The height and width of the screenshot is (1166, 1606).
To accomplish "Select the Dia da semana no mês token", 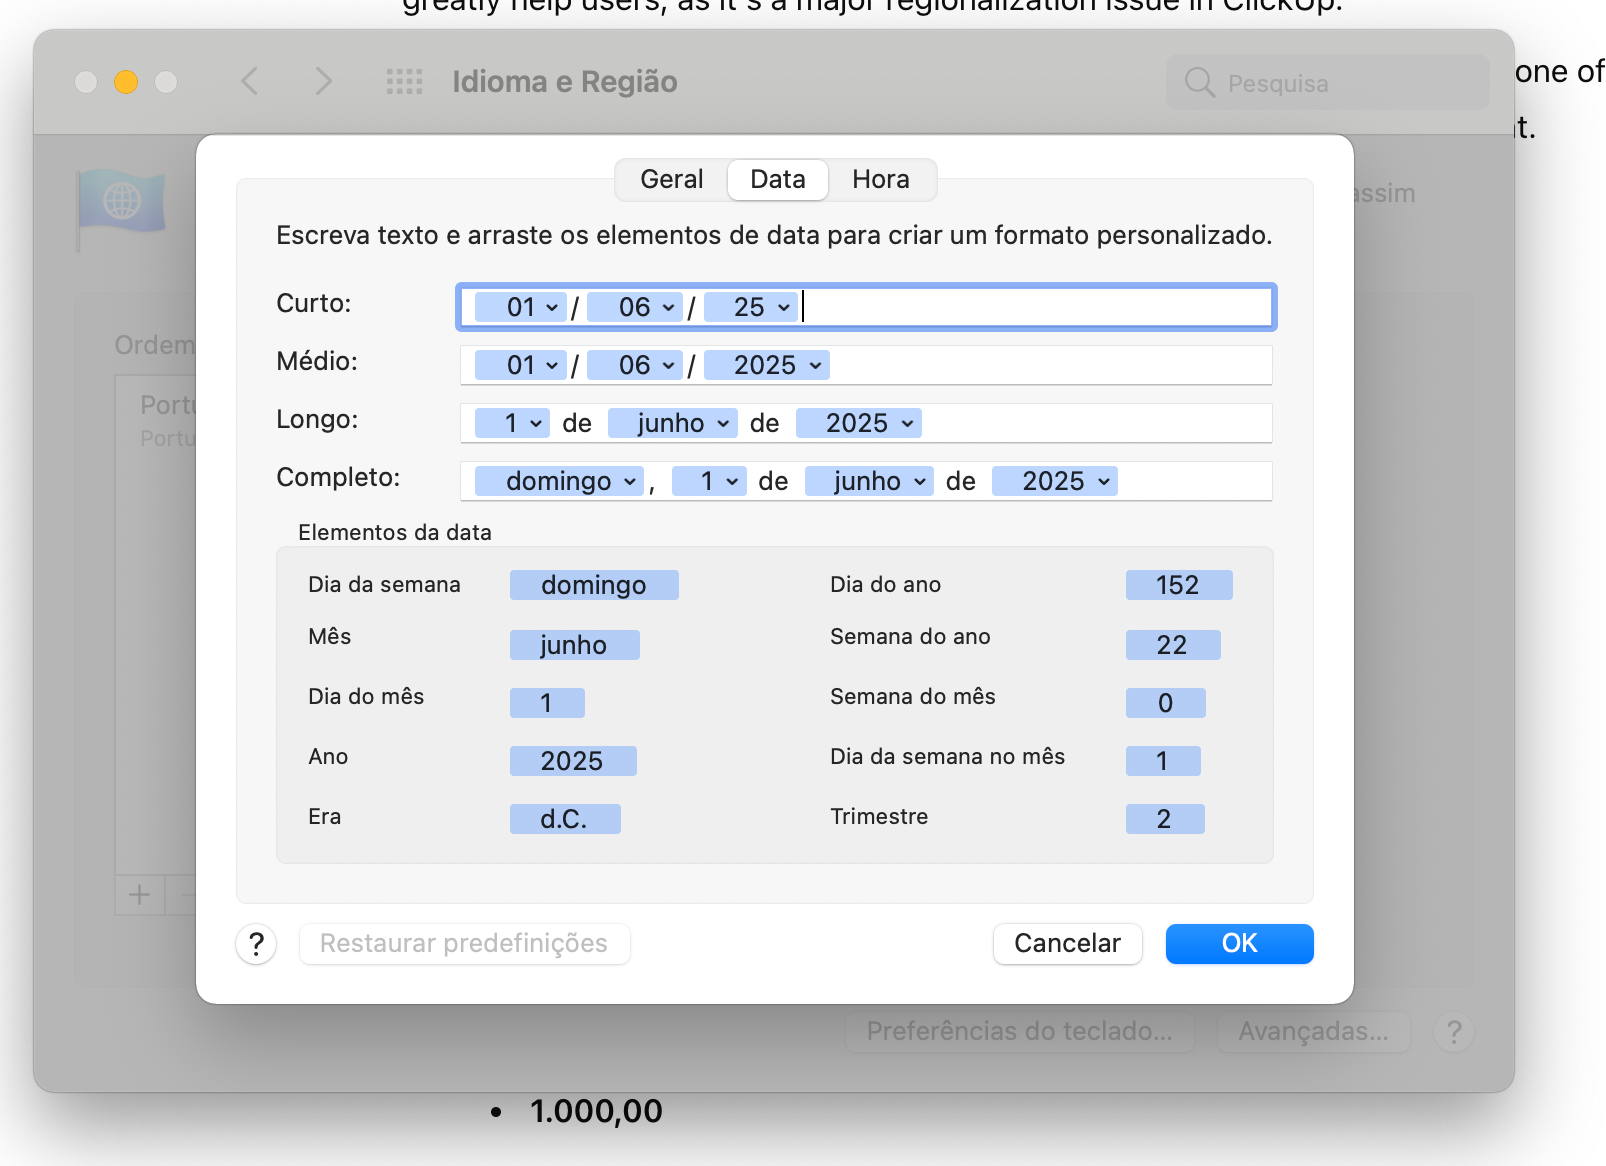I will point(1163,761).
